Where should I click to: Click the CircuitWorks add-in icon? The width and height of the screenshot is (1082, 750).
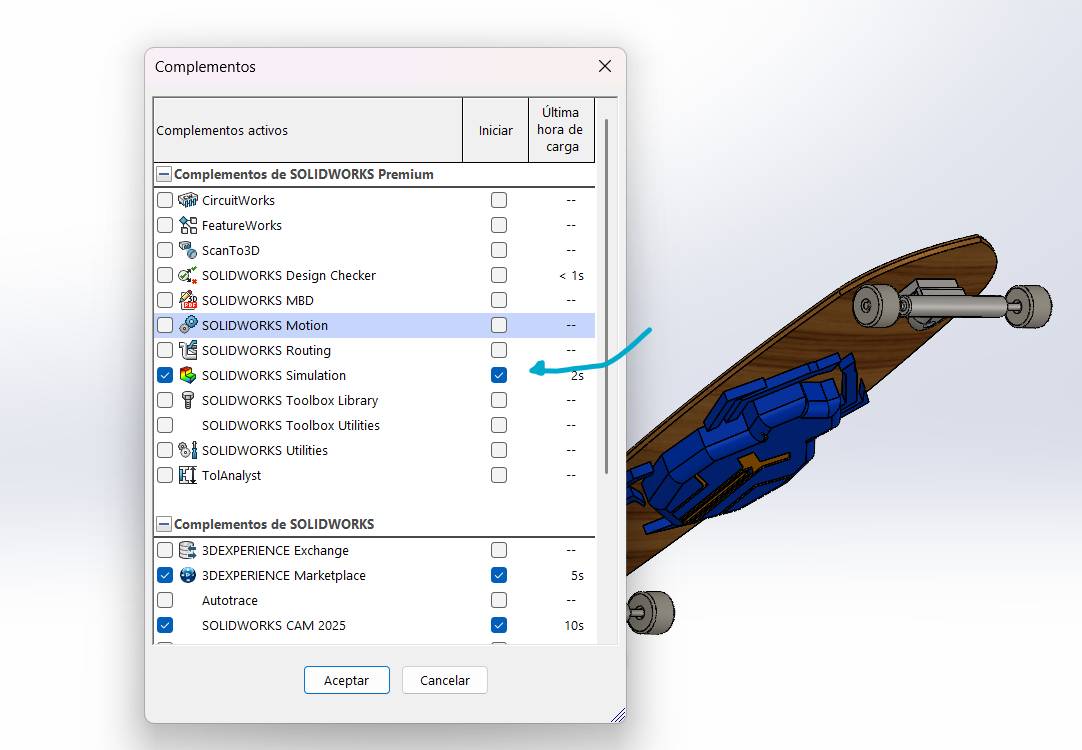[x=188, y=200]
